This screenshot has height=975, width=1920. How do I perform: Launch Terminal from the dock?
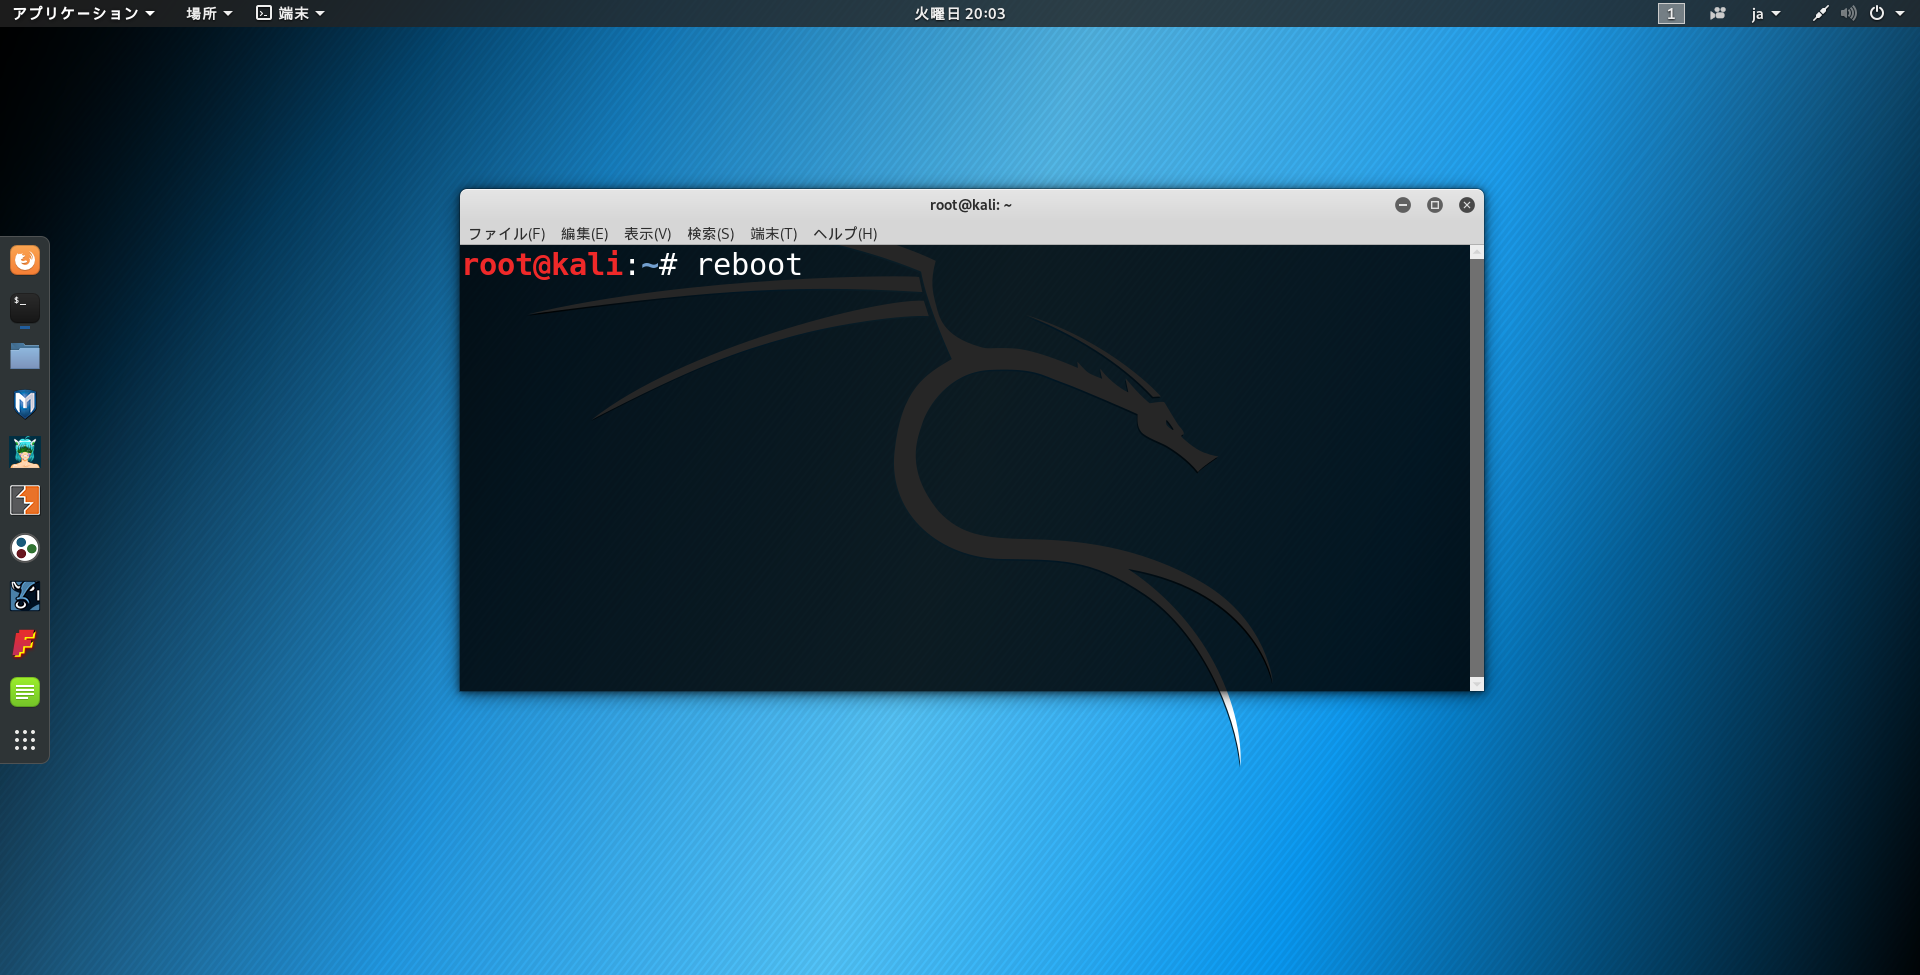click(x=25, y=308)
